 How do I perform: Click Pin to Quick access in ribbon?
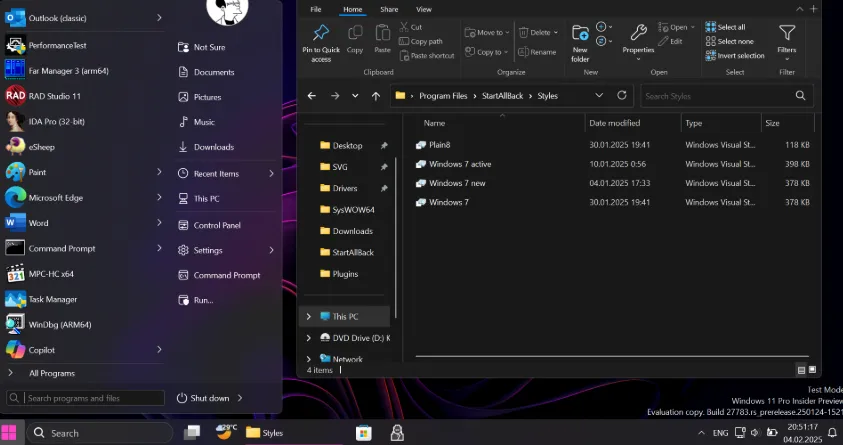click(321, 44)
